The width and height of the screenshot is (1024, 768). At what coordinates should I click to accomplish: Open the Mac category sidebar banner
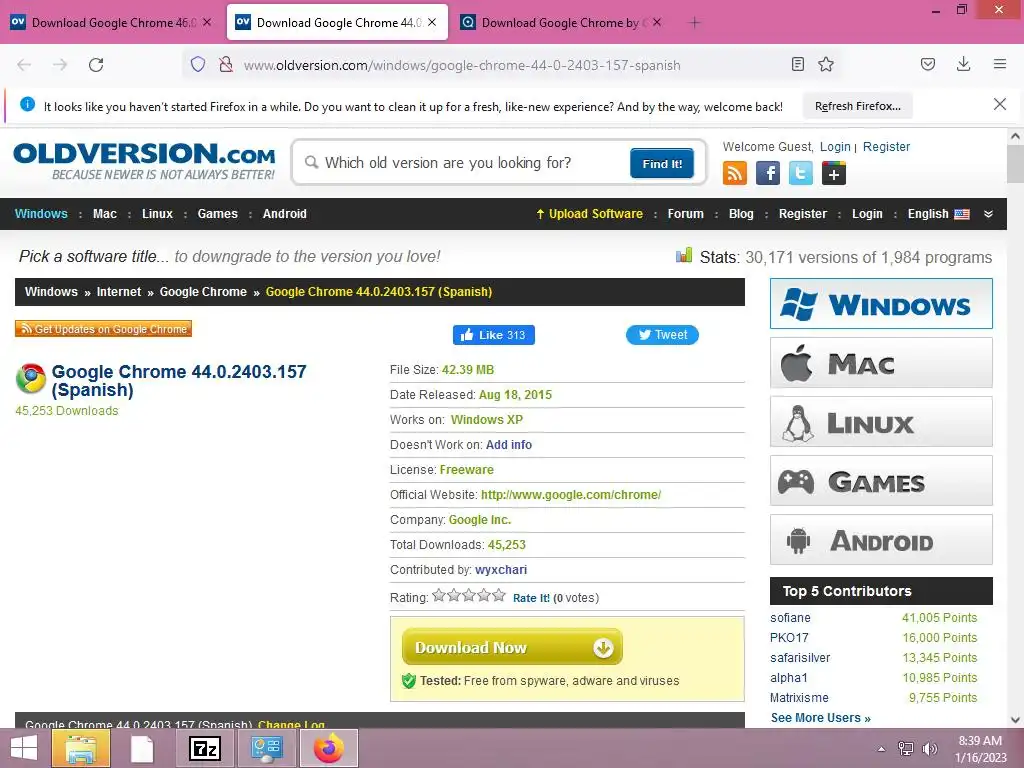(x=881, y=363)
